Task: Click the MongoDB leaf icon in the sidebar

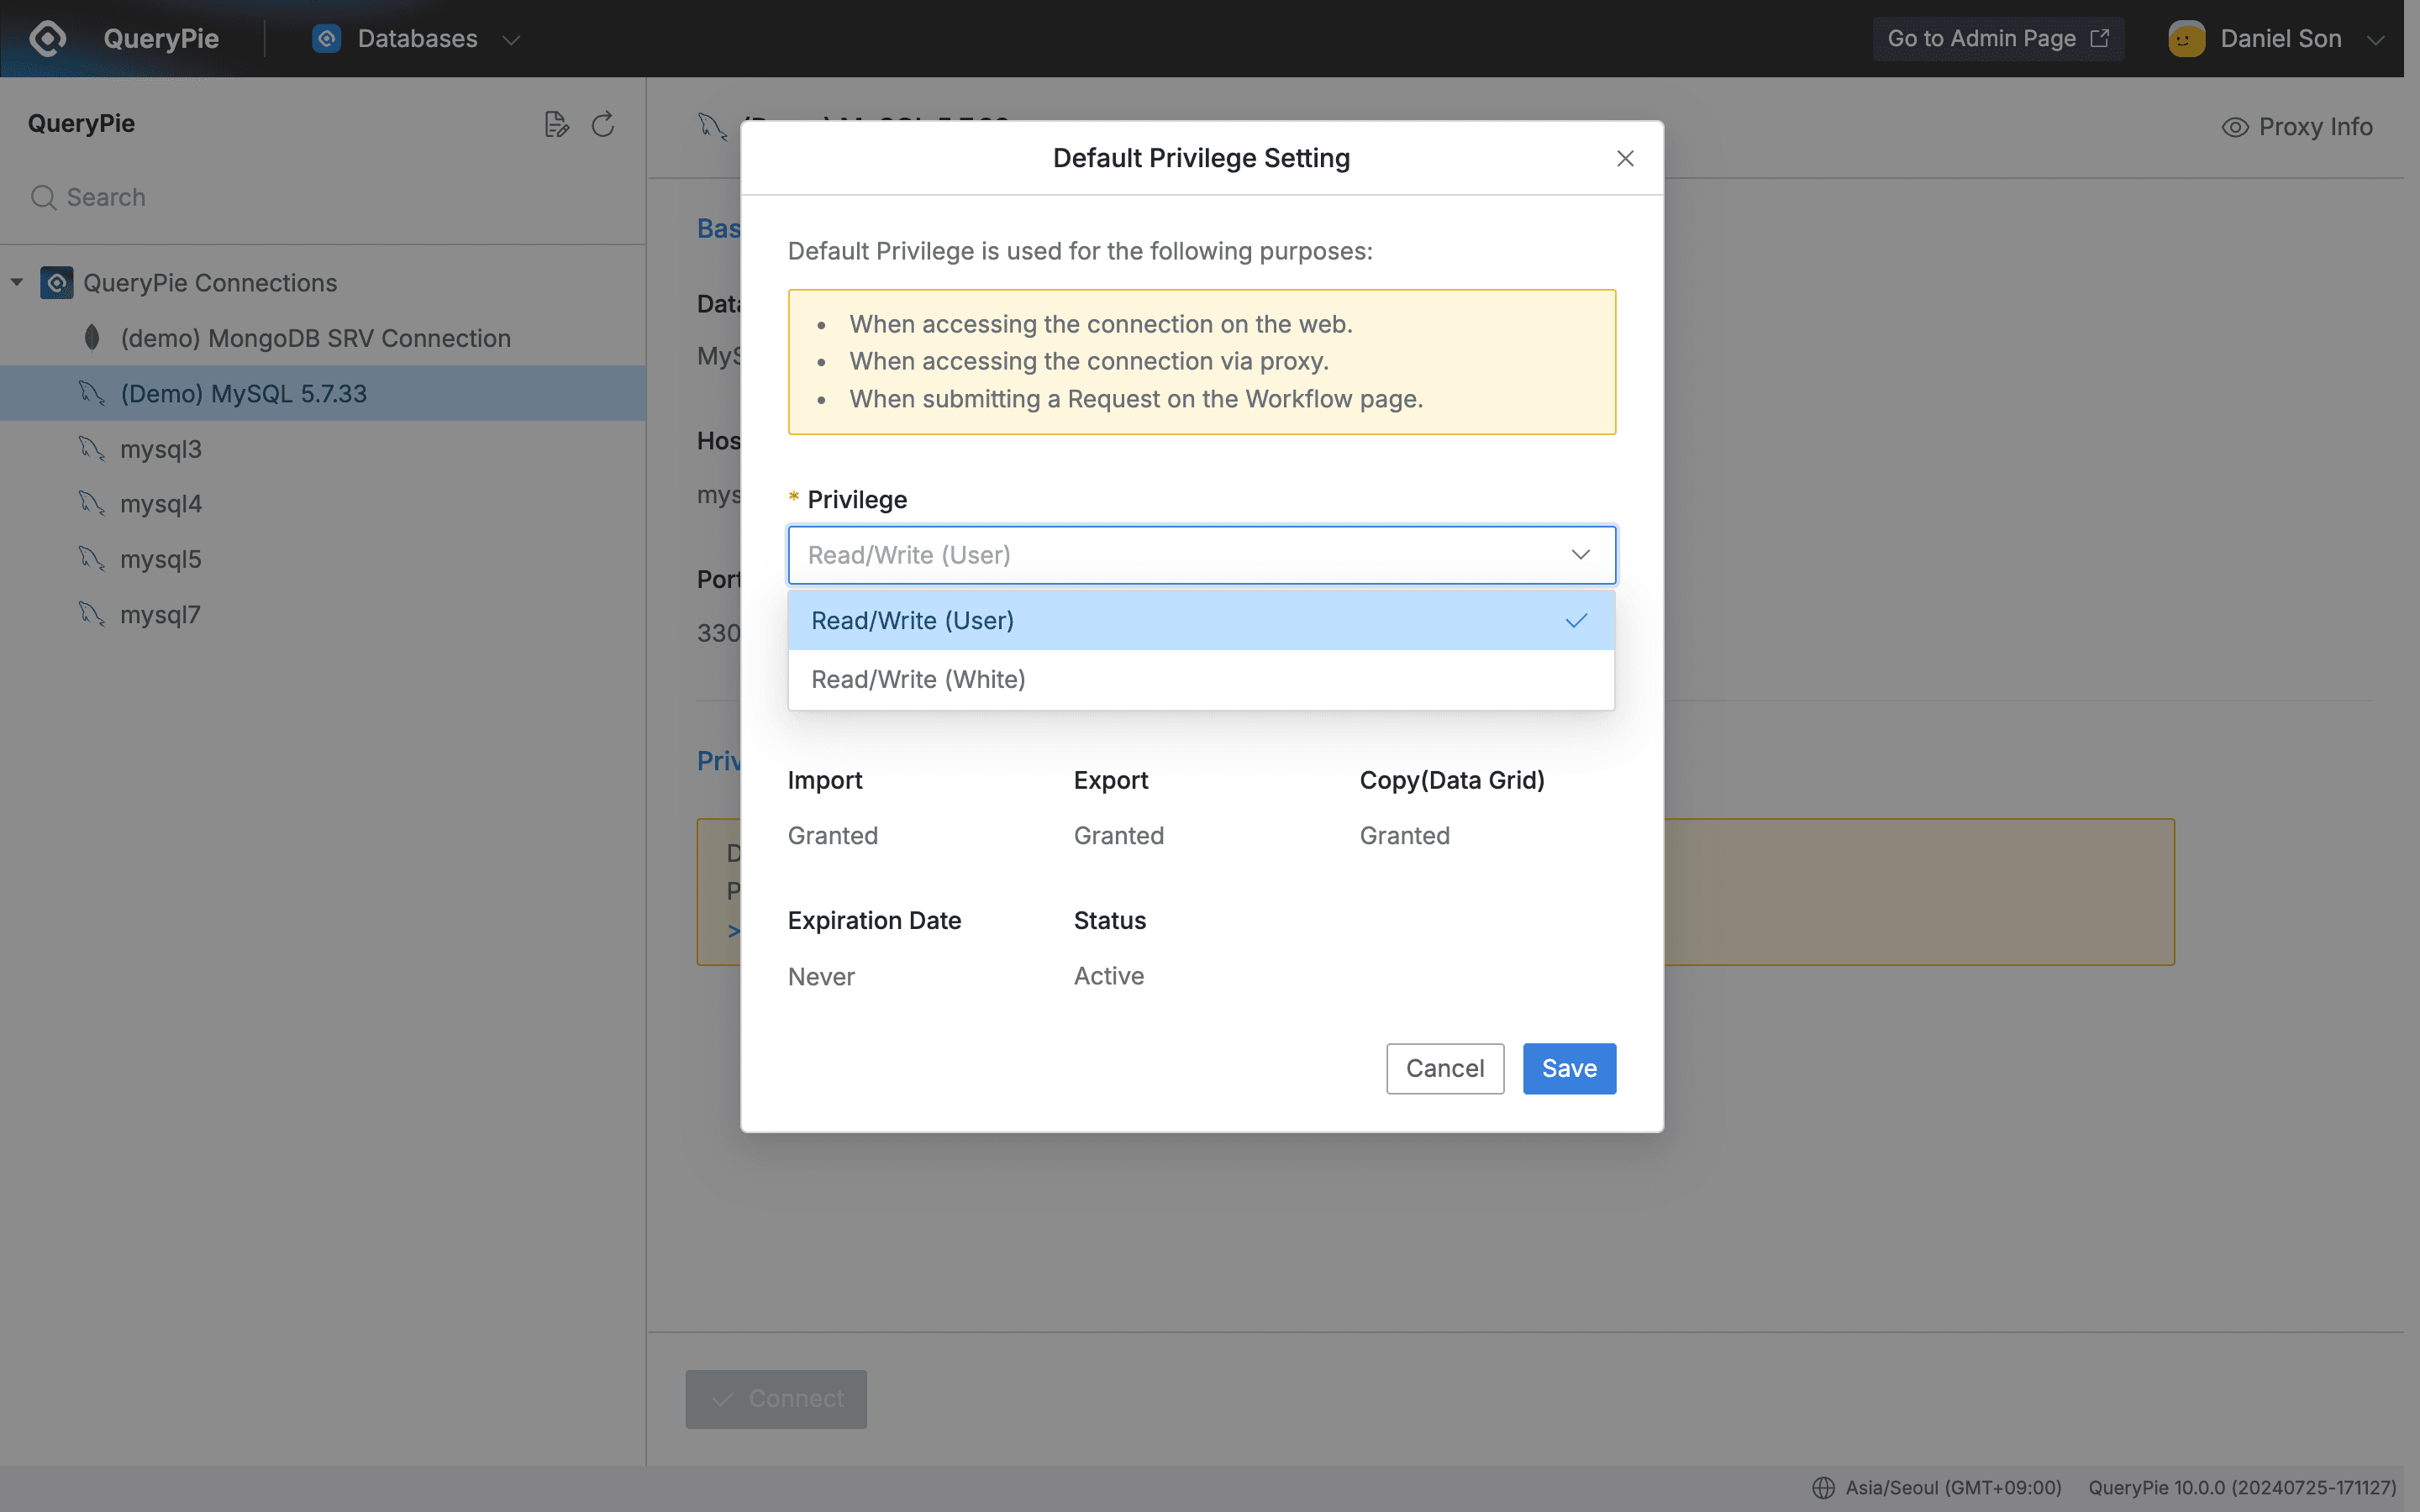Action: (92, 338)
